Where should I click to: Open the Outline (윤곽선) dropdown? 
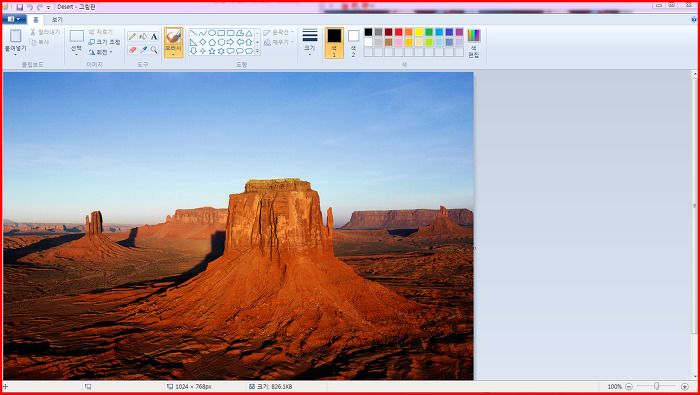pos(278,32)
